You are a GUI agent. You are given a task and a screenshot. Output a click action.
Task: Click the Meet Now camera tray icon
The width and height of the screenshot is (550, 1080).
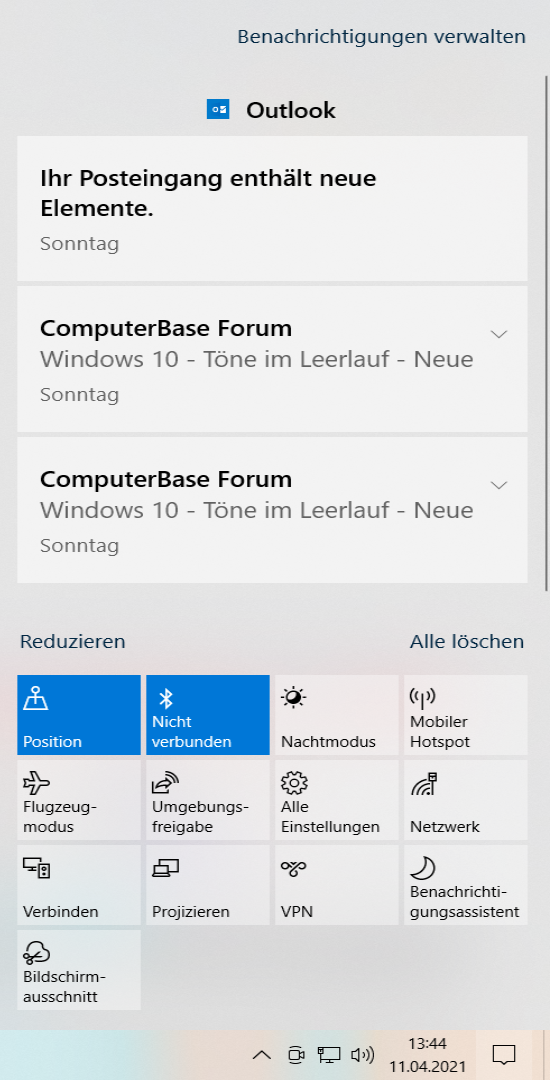point(296,1055)
